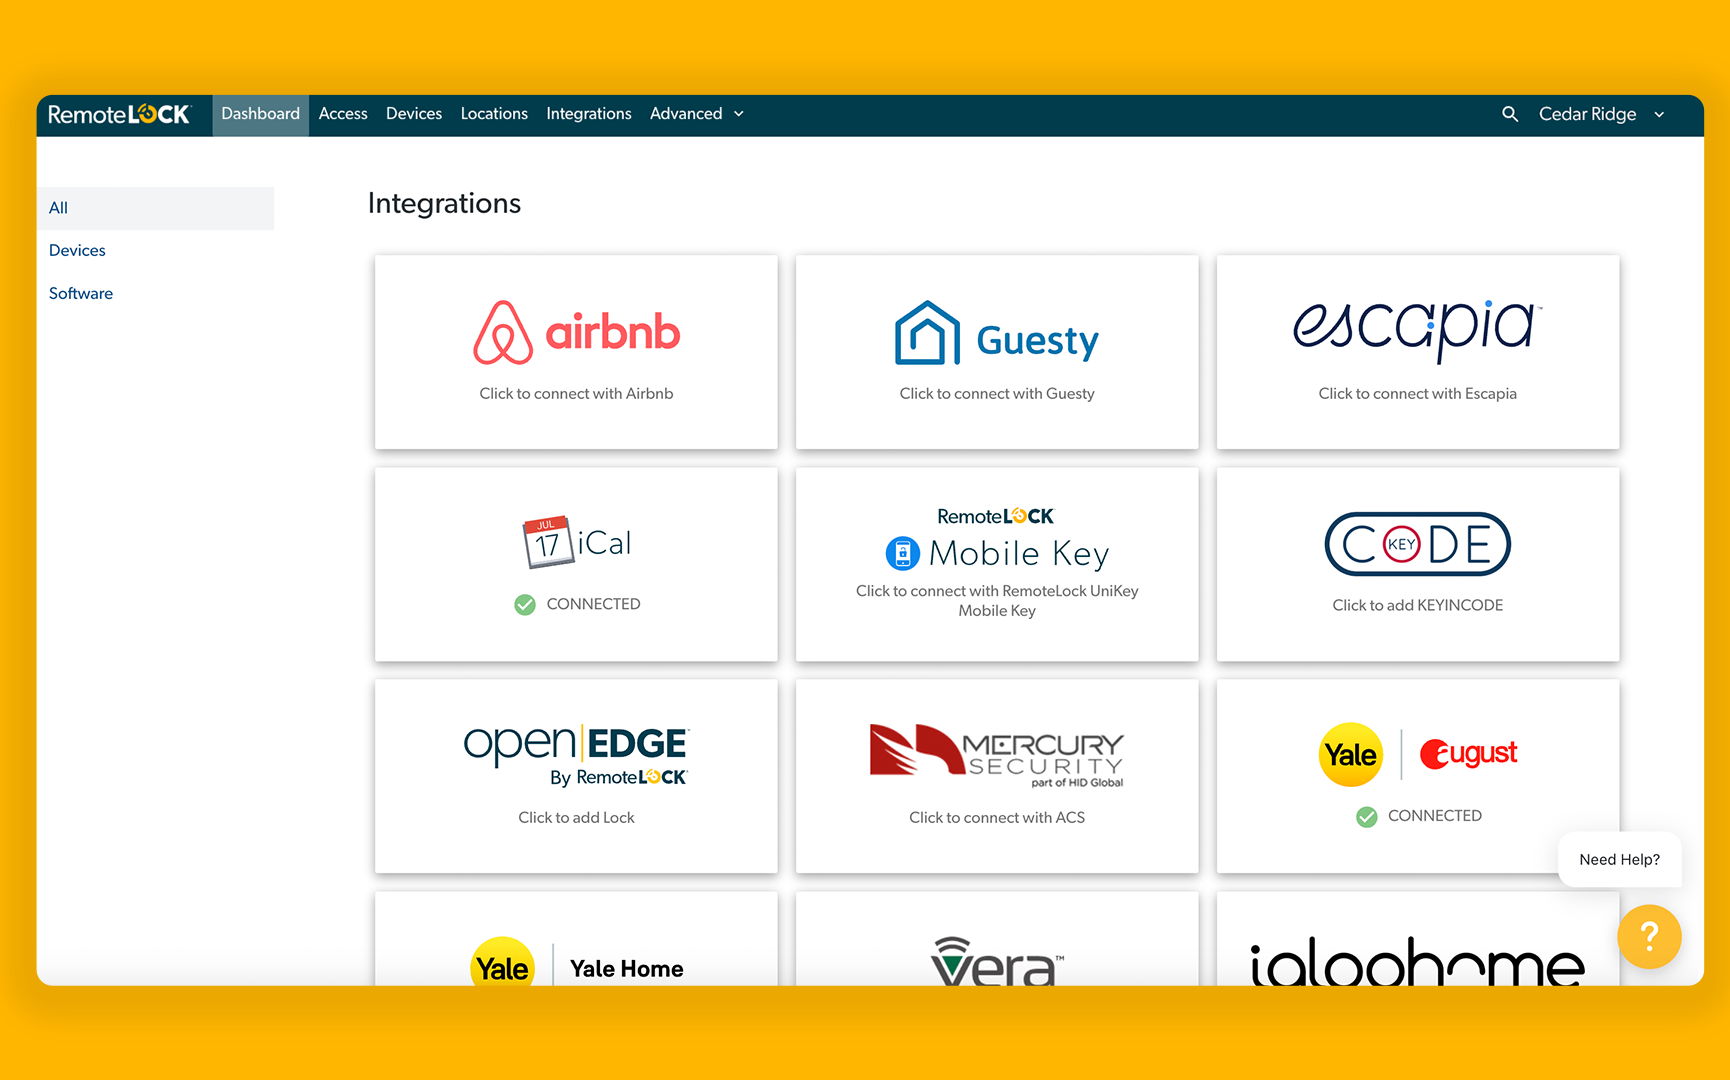1730x1080 pixels.
Task: Click 'Click to connect with Guesty'
Action: (x=997, y=394)
